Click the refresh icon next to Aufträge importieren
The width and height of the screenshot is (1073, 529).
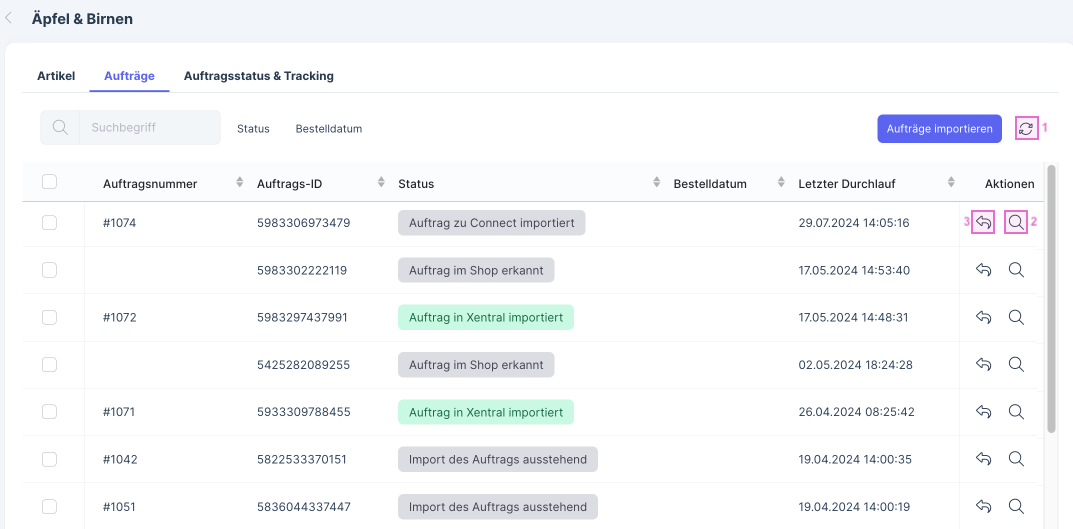1026,128
